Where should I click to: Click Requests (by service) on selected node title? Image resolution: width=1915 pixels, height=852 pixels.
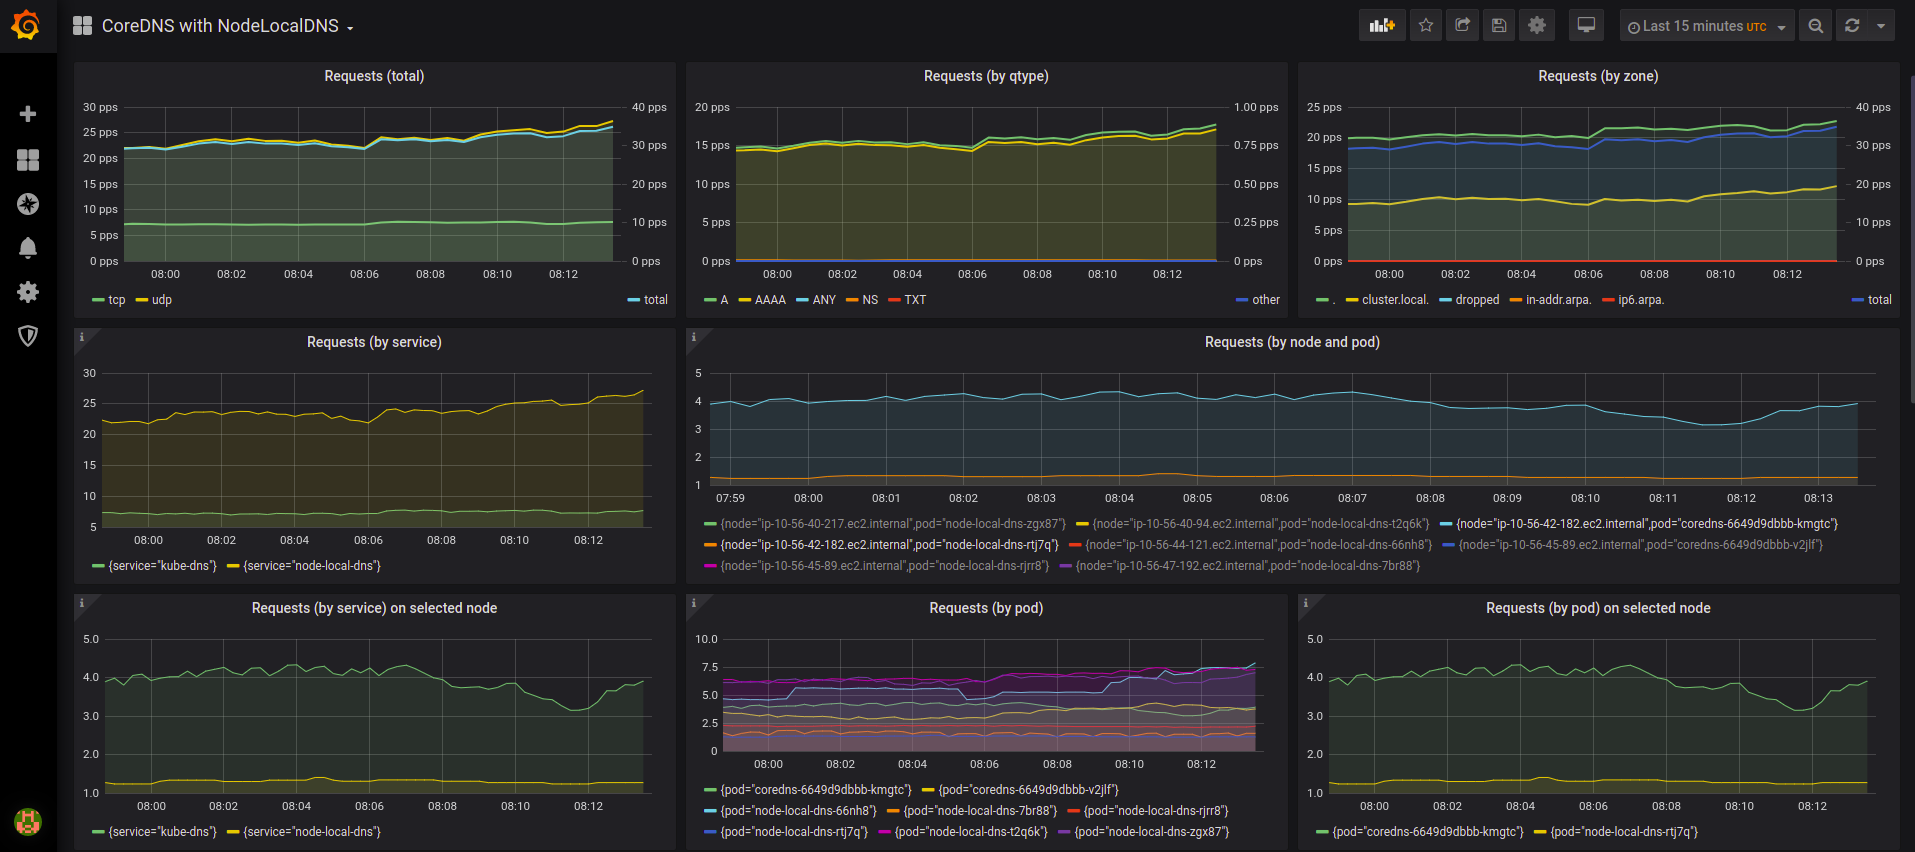(374, 608)
